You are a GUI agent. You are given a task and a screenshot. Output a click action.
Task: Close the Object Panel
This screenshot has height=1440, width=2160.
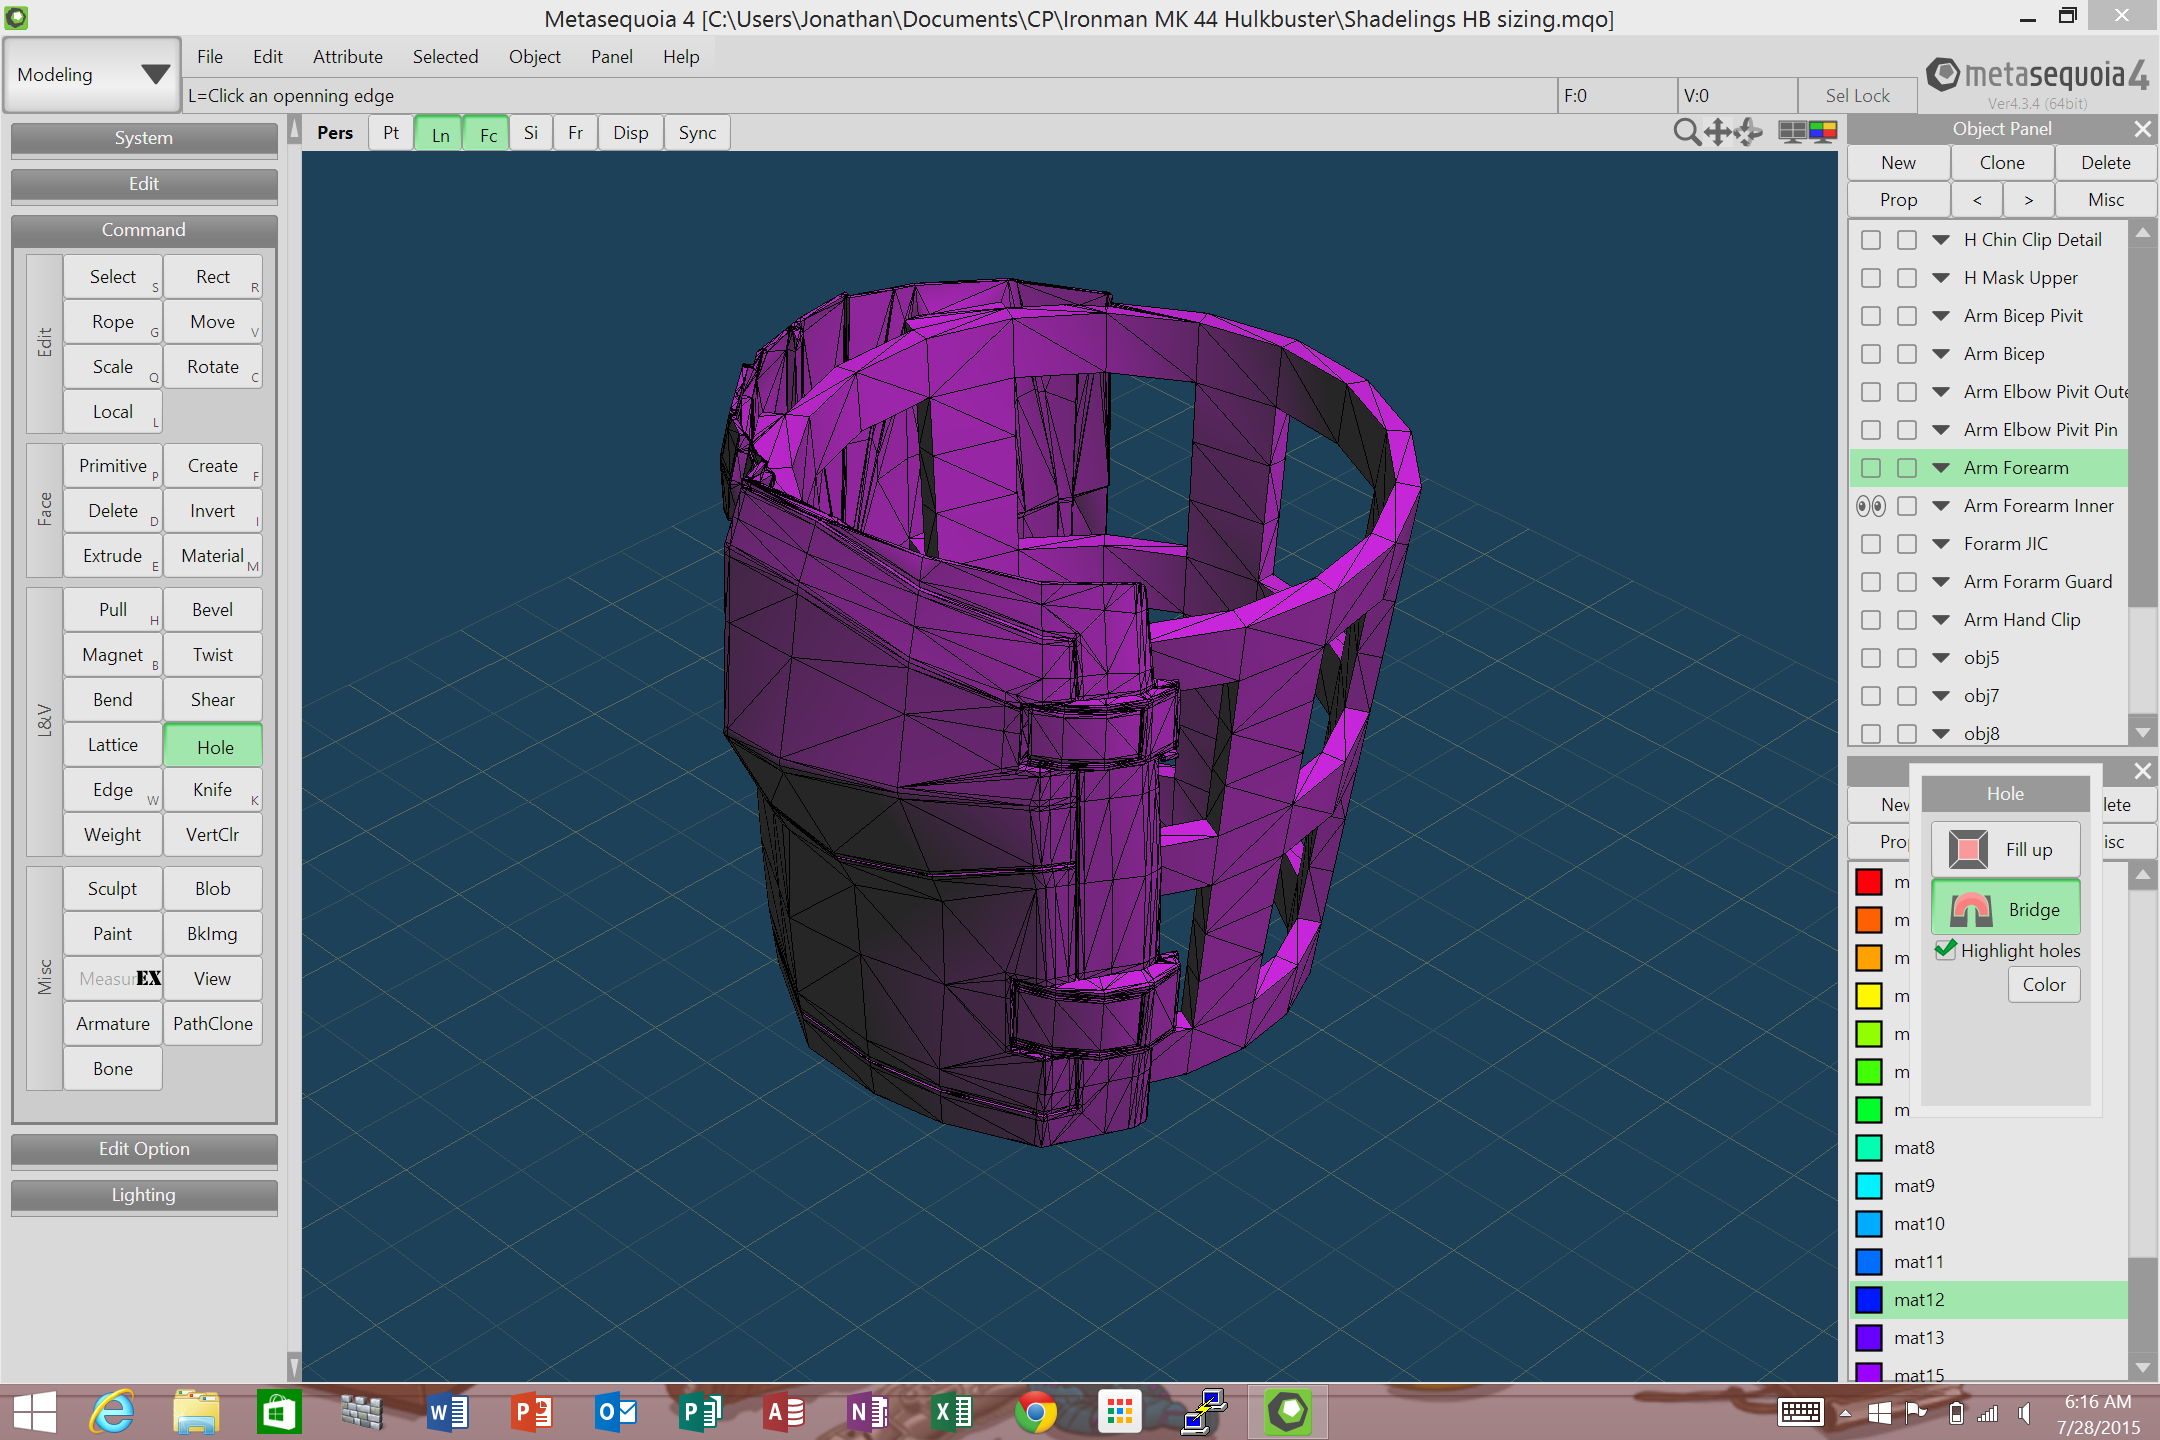coord(2142,129)
